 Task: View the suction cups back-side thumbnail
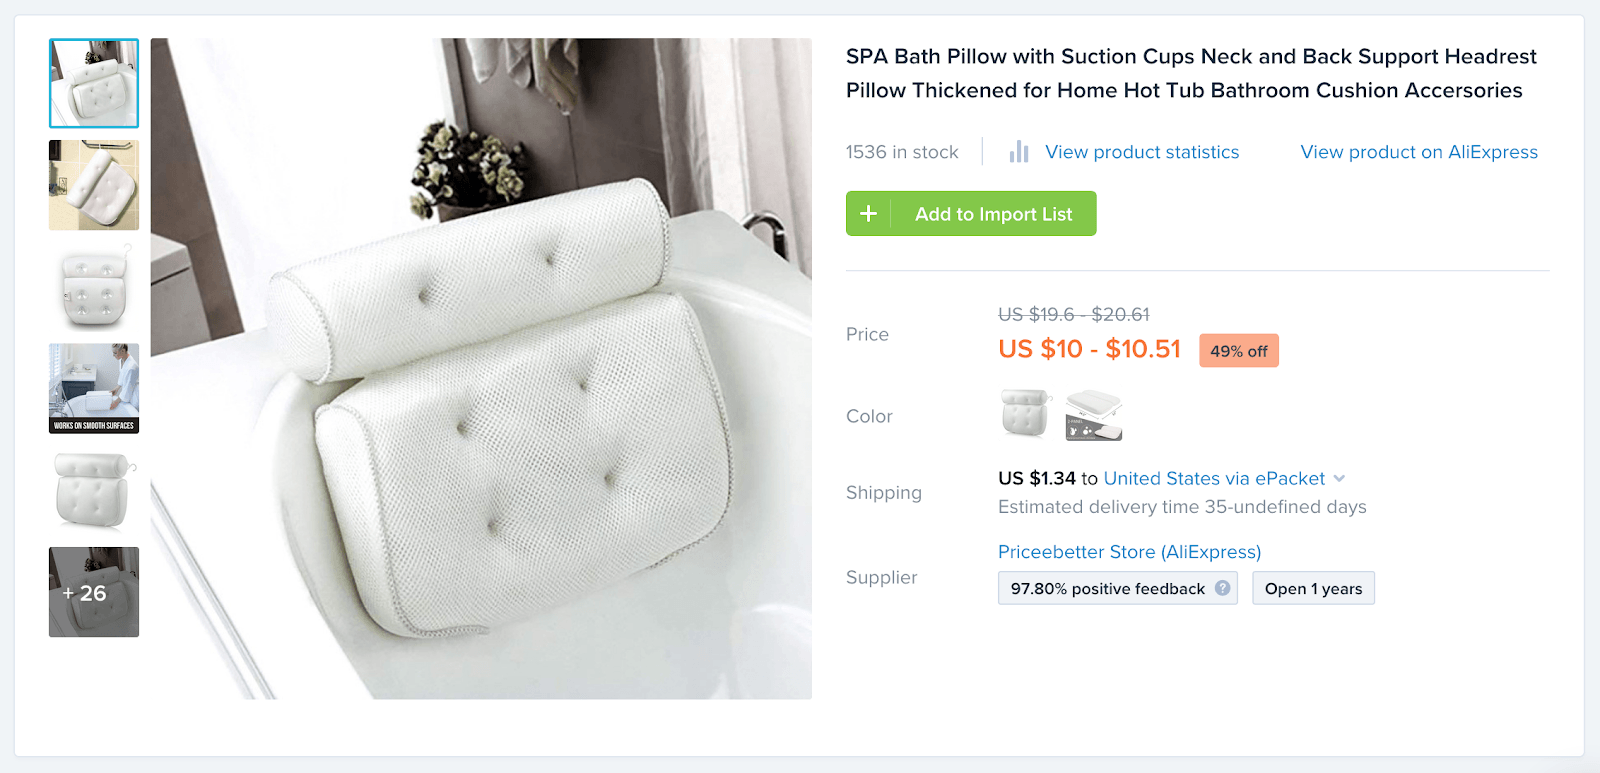94,287
